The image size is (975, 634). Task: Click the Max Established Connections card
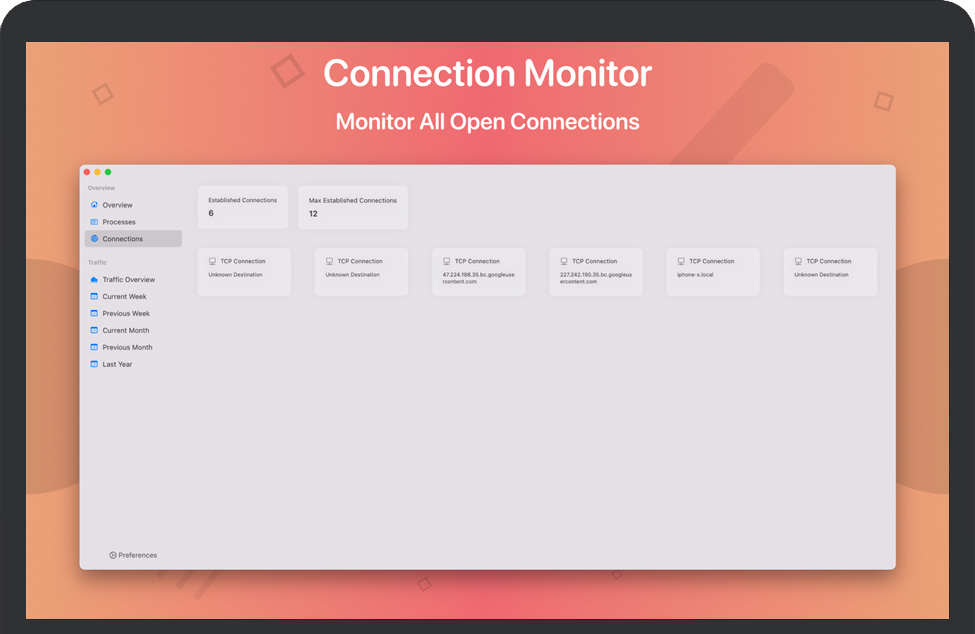pyautogui.click(x=353, y=207)
